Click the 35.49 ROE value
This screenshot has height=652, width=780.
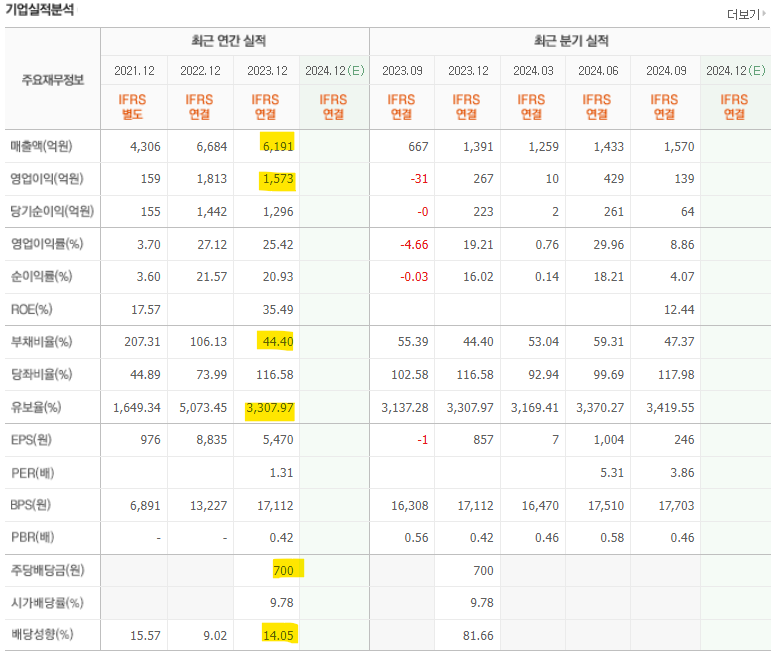[x=278, y=309]
